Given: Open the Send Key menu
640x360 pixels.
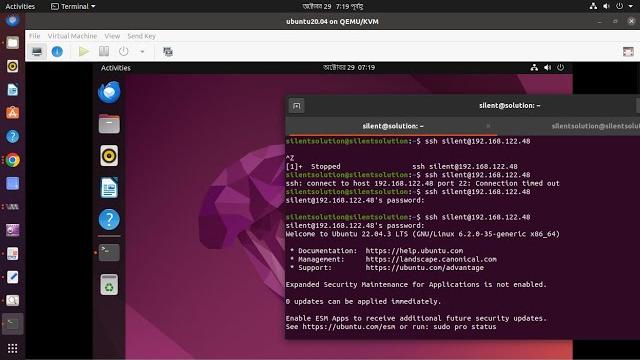Looking at the screenshot, I should (141, 36).
